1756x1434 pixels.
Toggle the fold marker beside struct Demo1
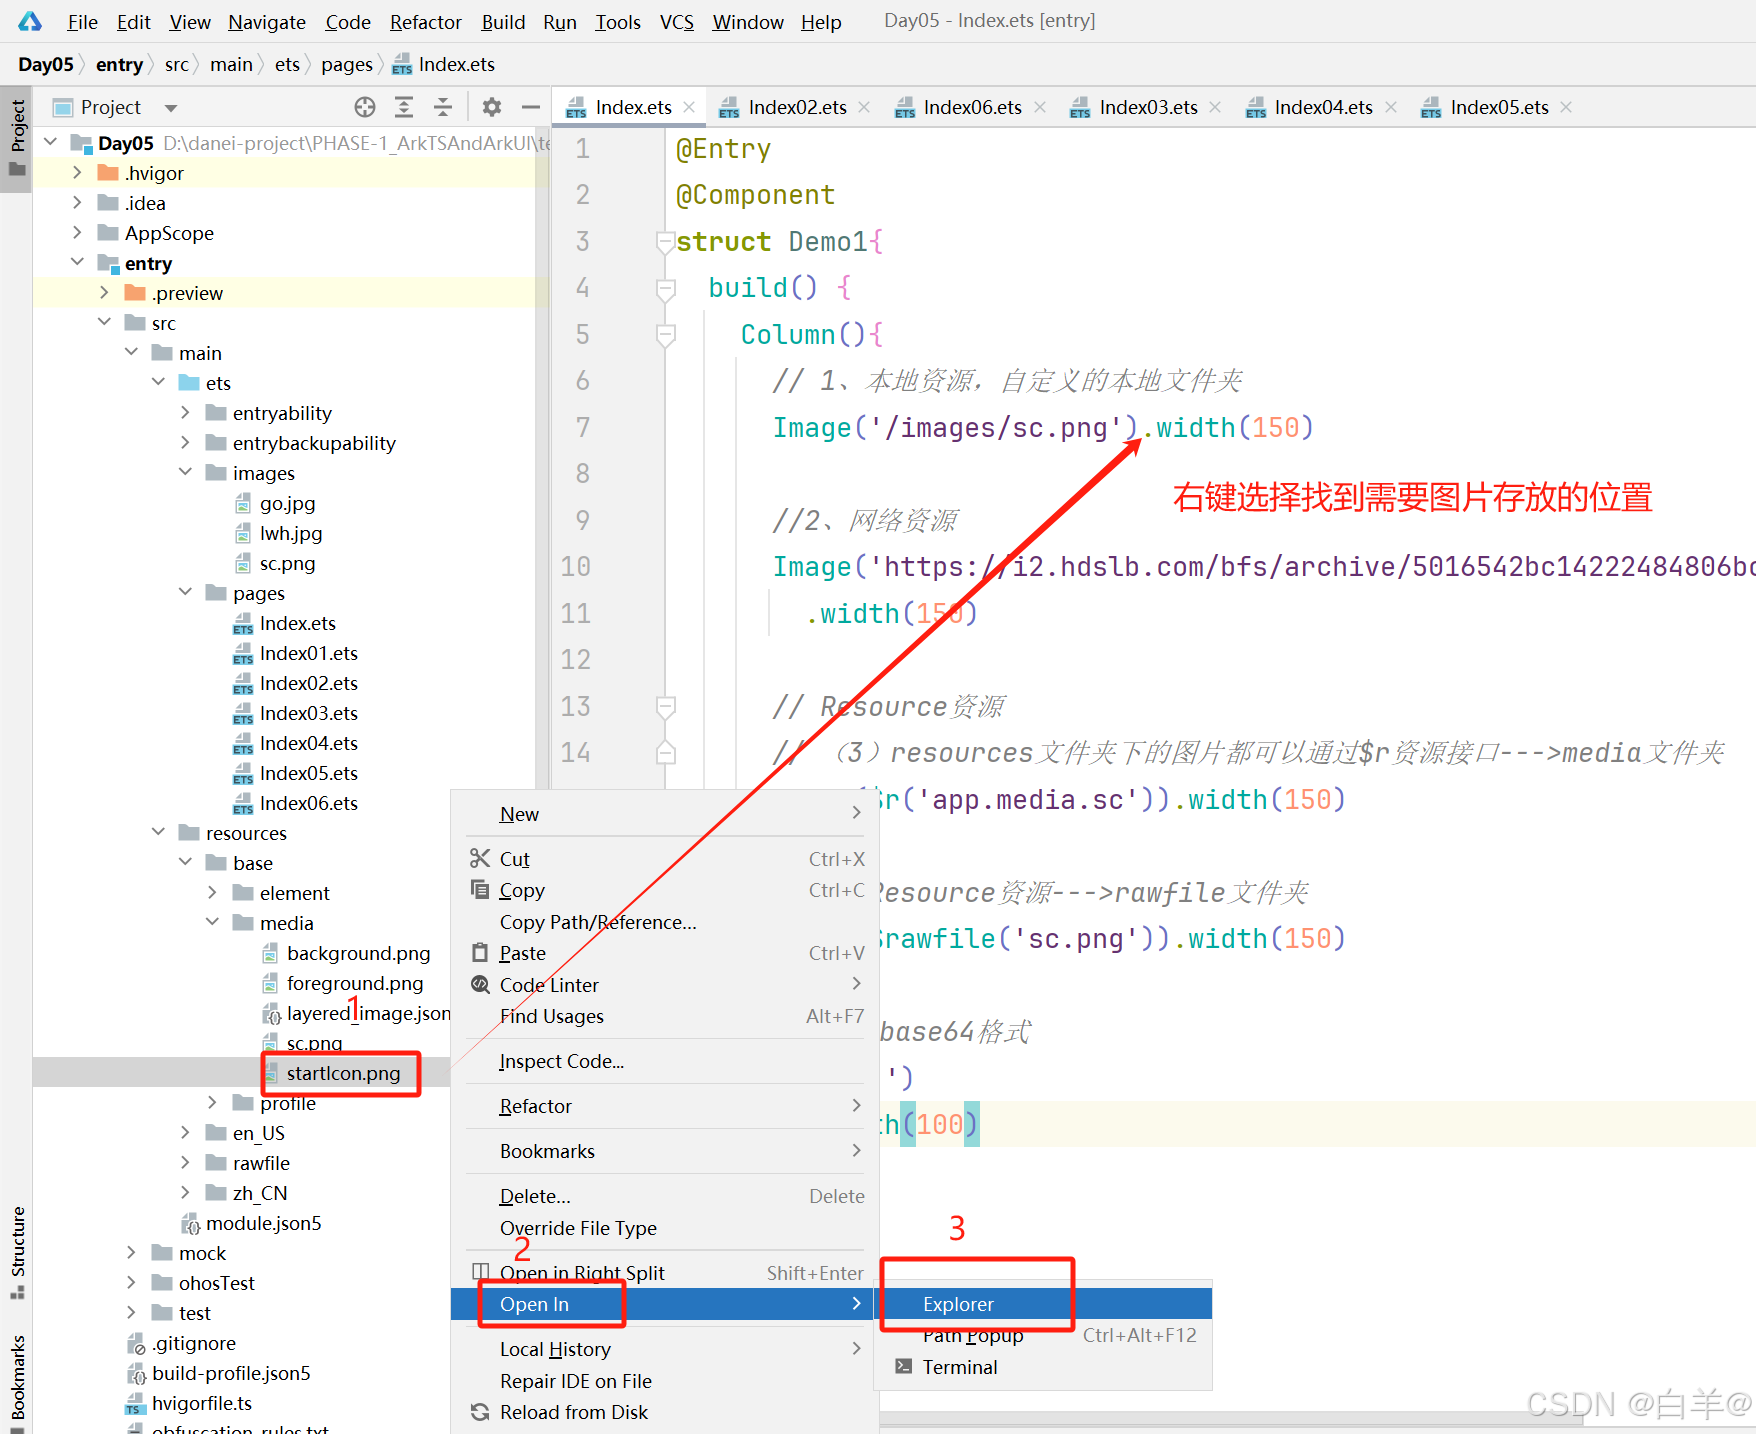pos(665,242)
